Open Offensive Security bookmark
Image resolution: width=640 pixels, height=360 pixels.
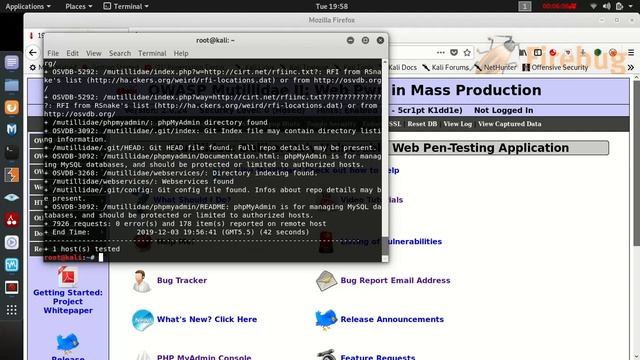[x=556, y=67]
